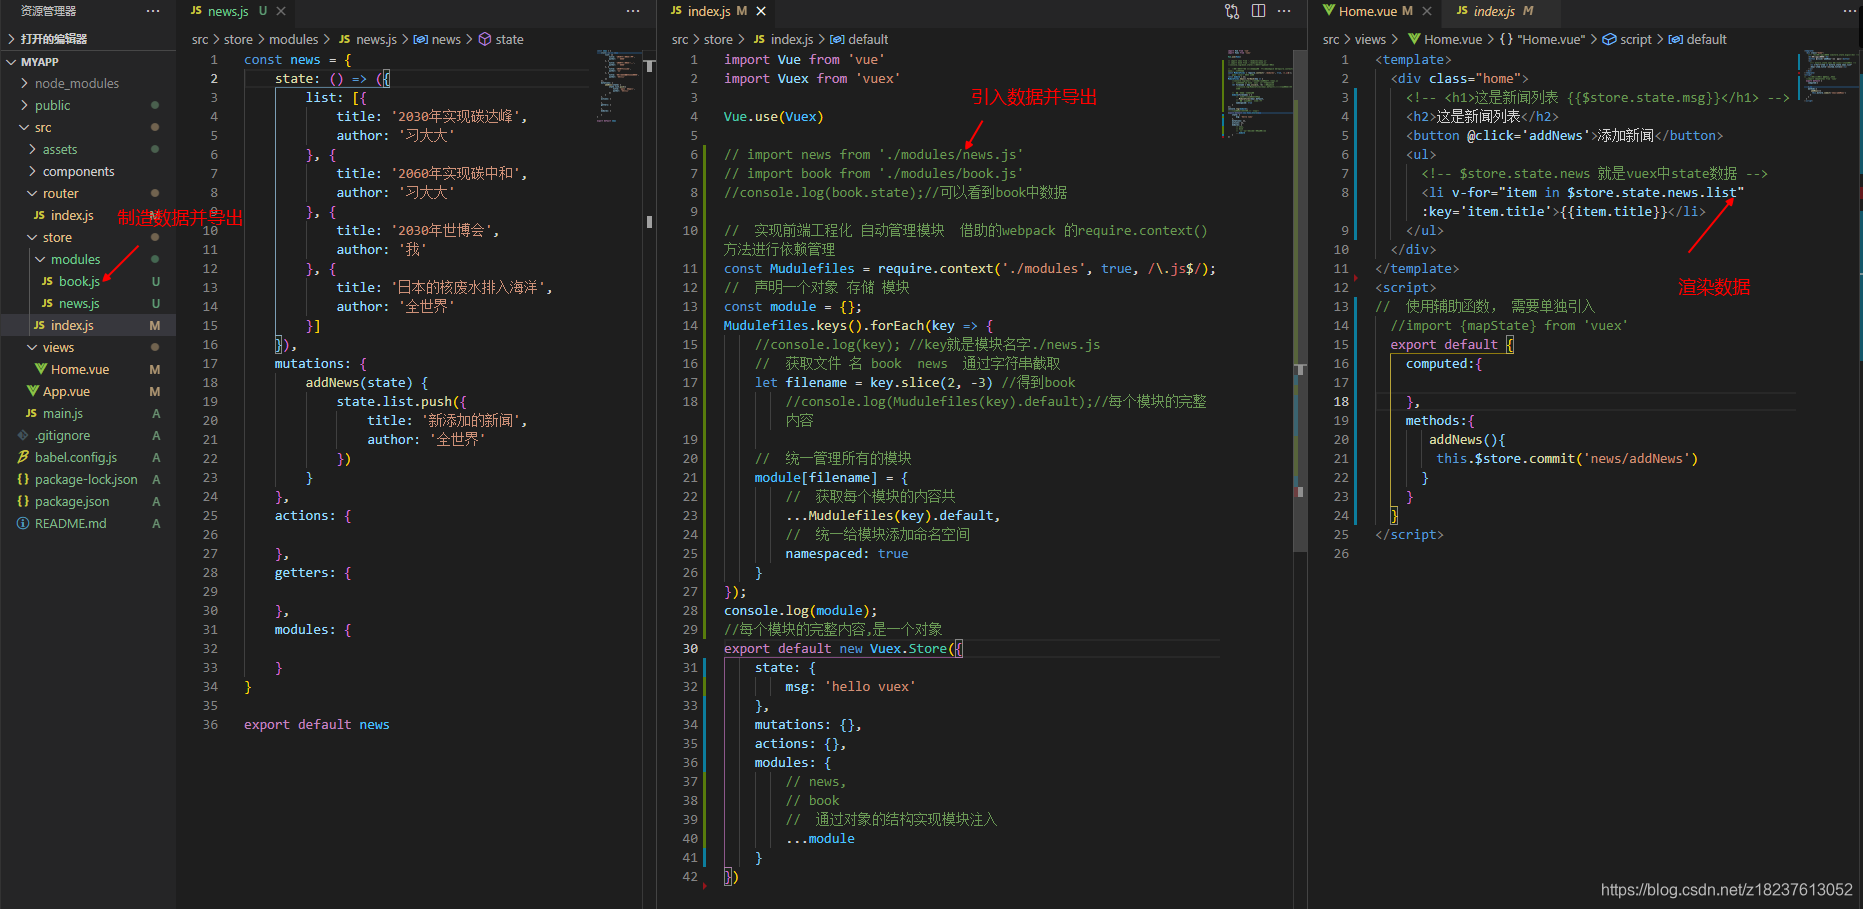
Task: Click 'Vue.use(Vuex)' in the middle editor
Action: tap(773, 116)
